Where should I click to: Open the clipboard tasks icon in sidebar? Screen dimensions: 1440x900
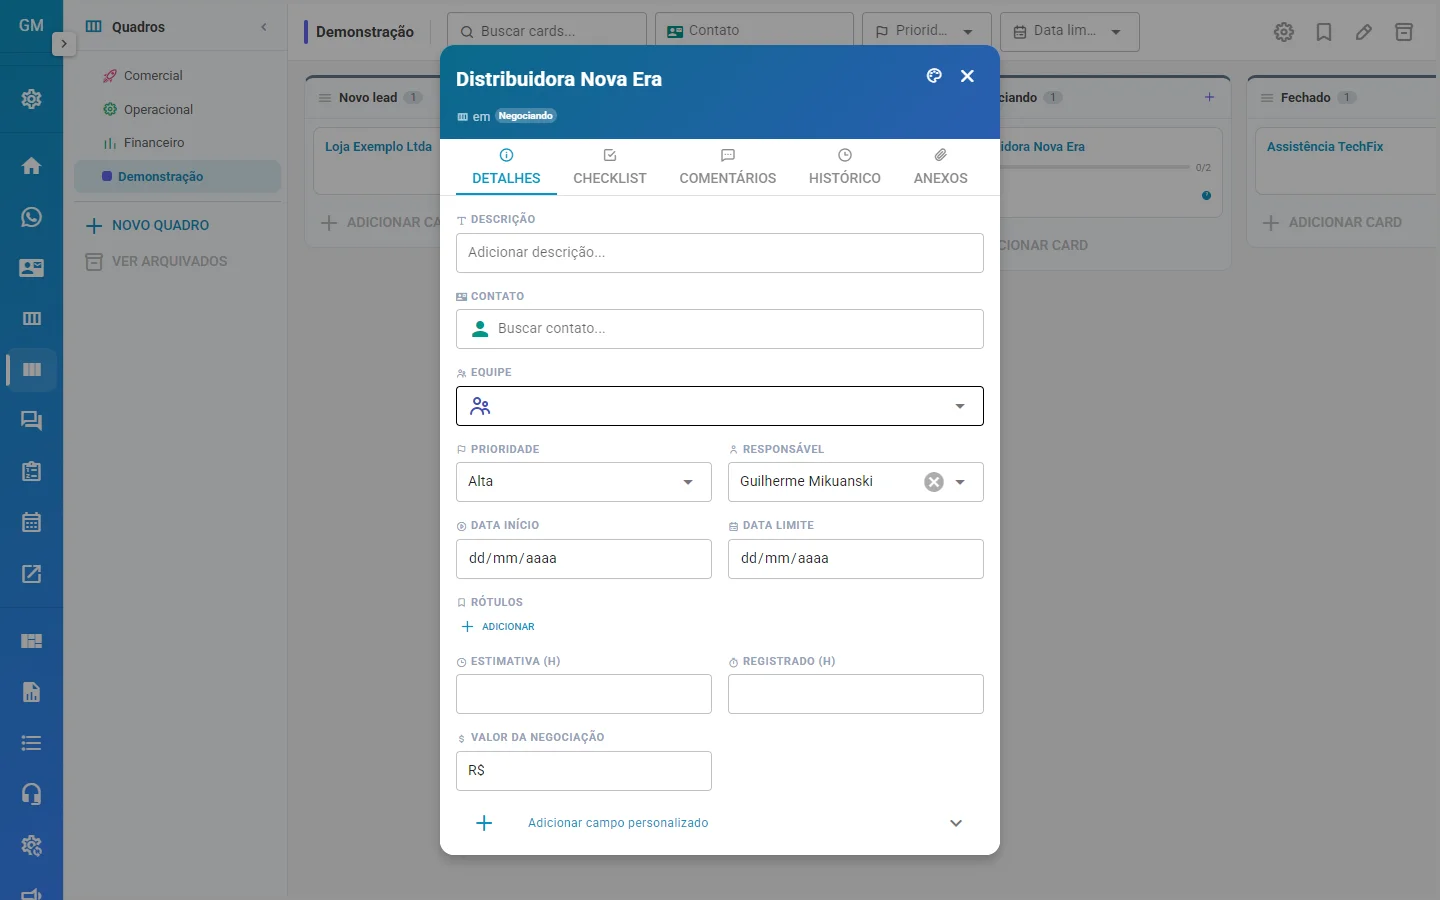(x=31, y=472)
